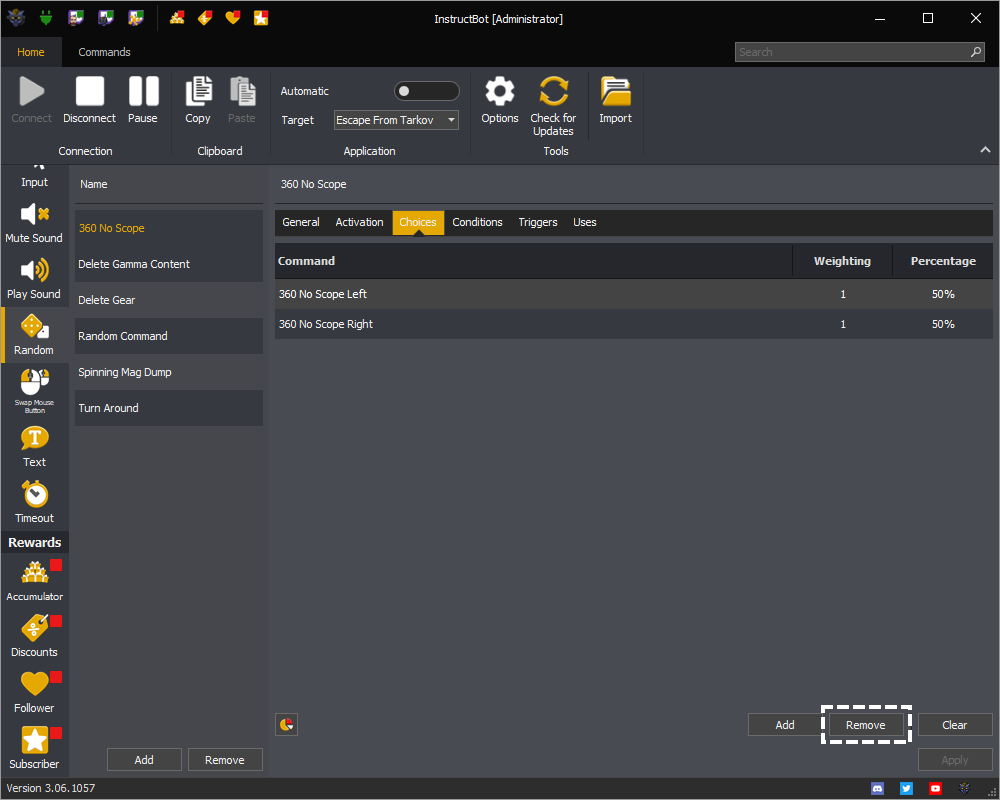Copy the selected command to clipboard

pos(198,100)
